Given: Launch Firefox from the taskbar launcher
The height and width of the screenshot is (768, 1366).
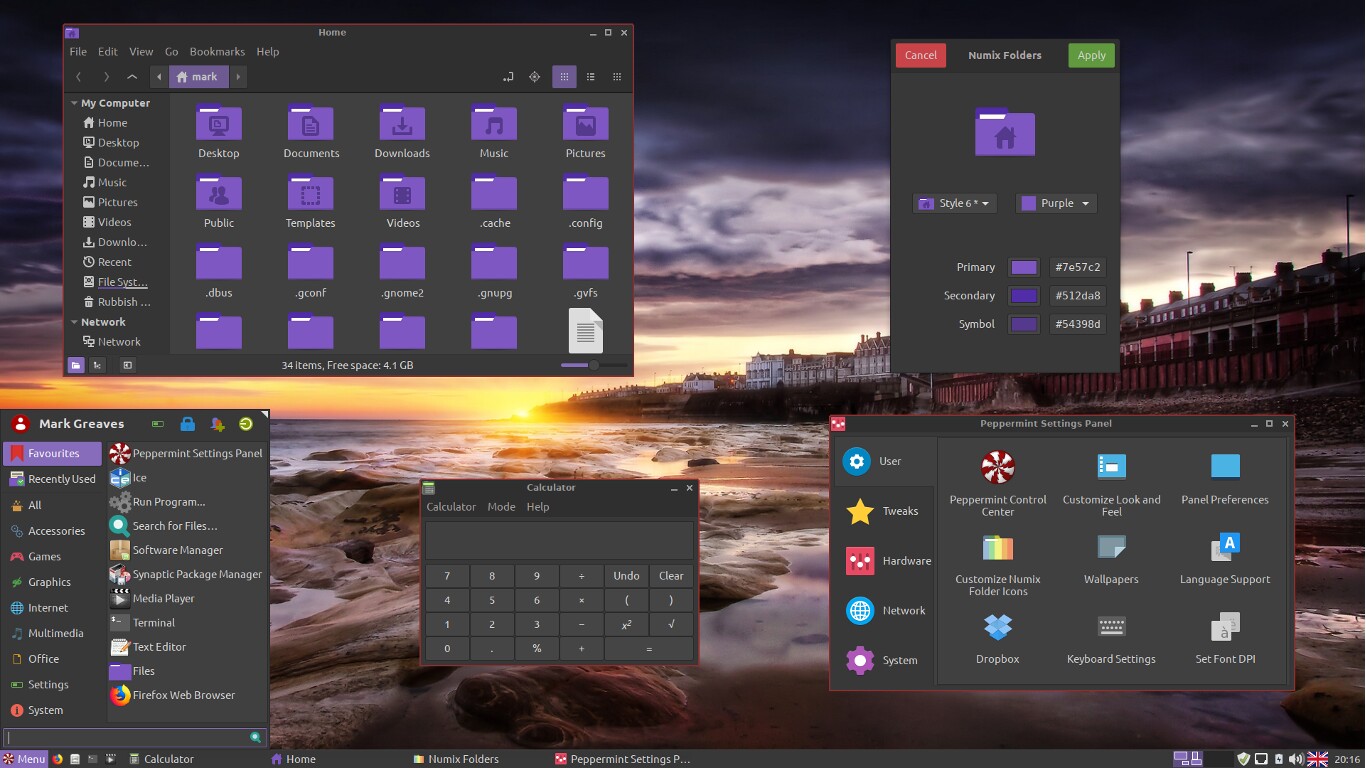Looking at the screenshot, I should (57, 759).
